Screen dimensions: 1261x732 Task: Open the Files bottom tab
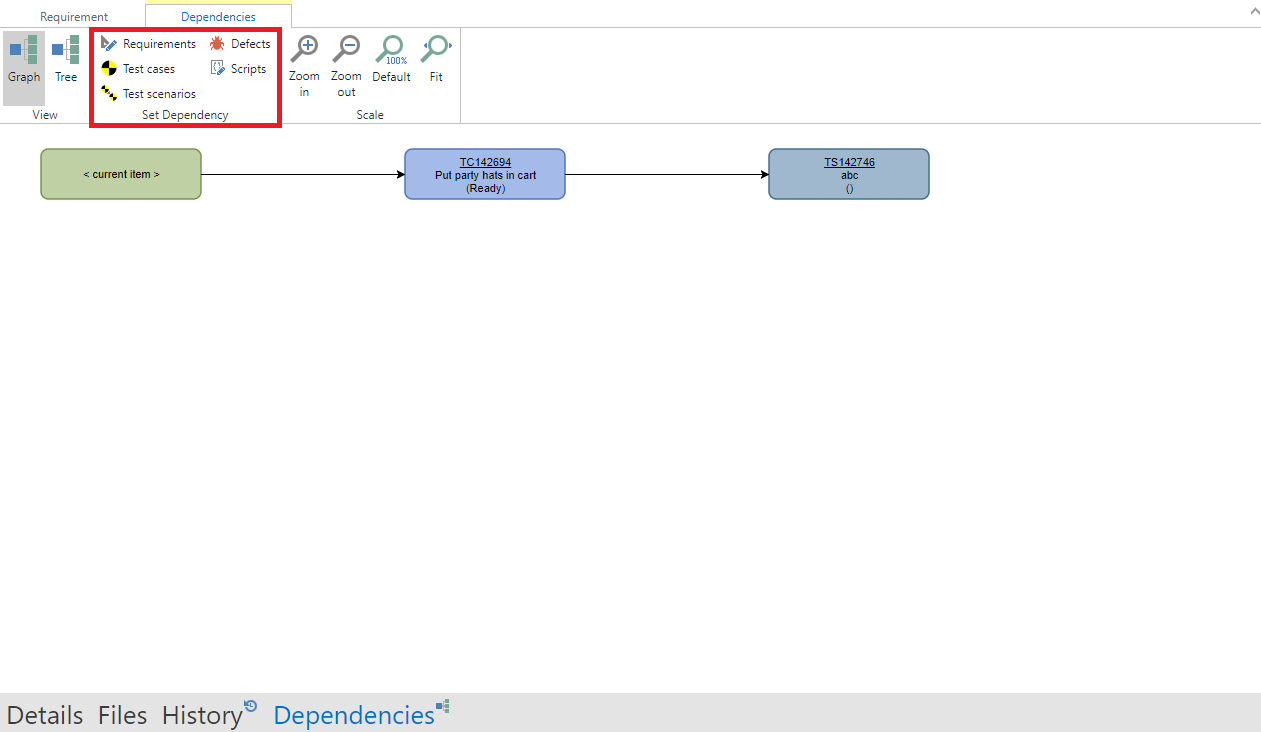[x=122, y=715]
